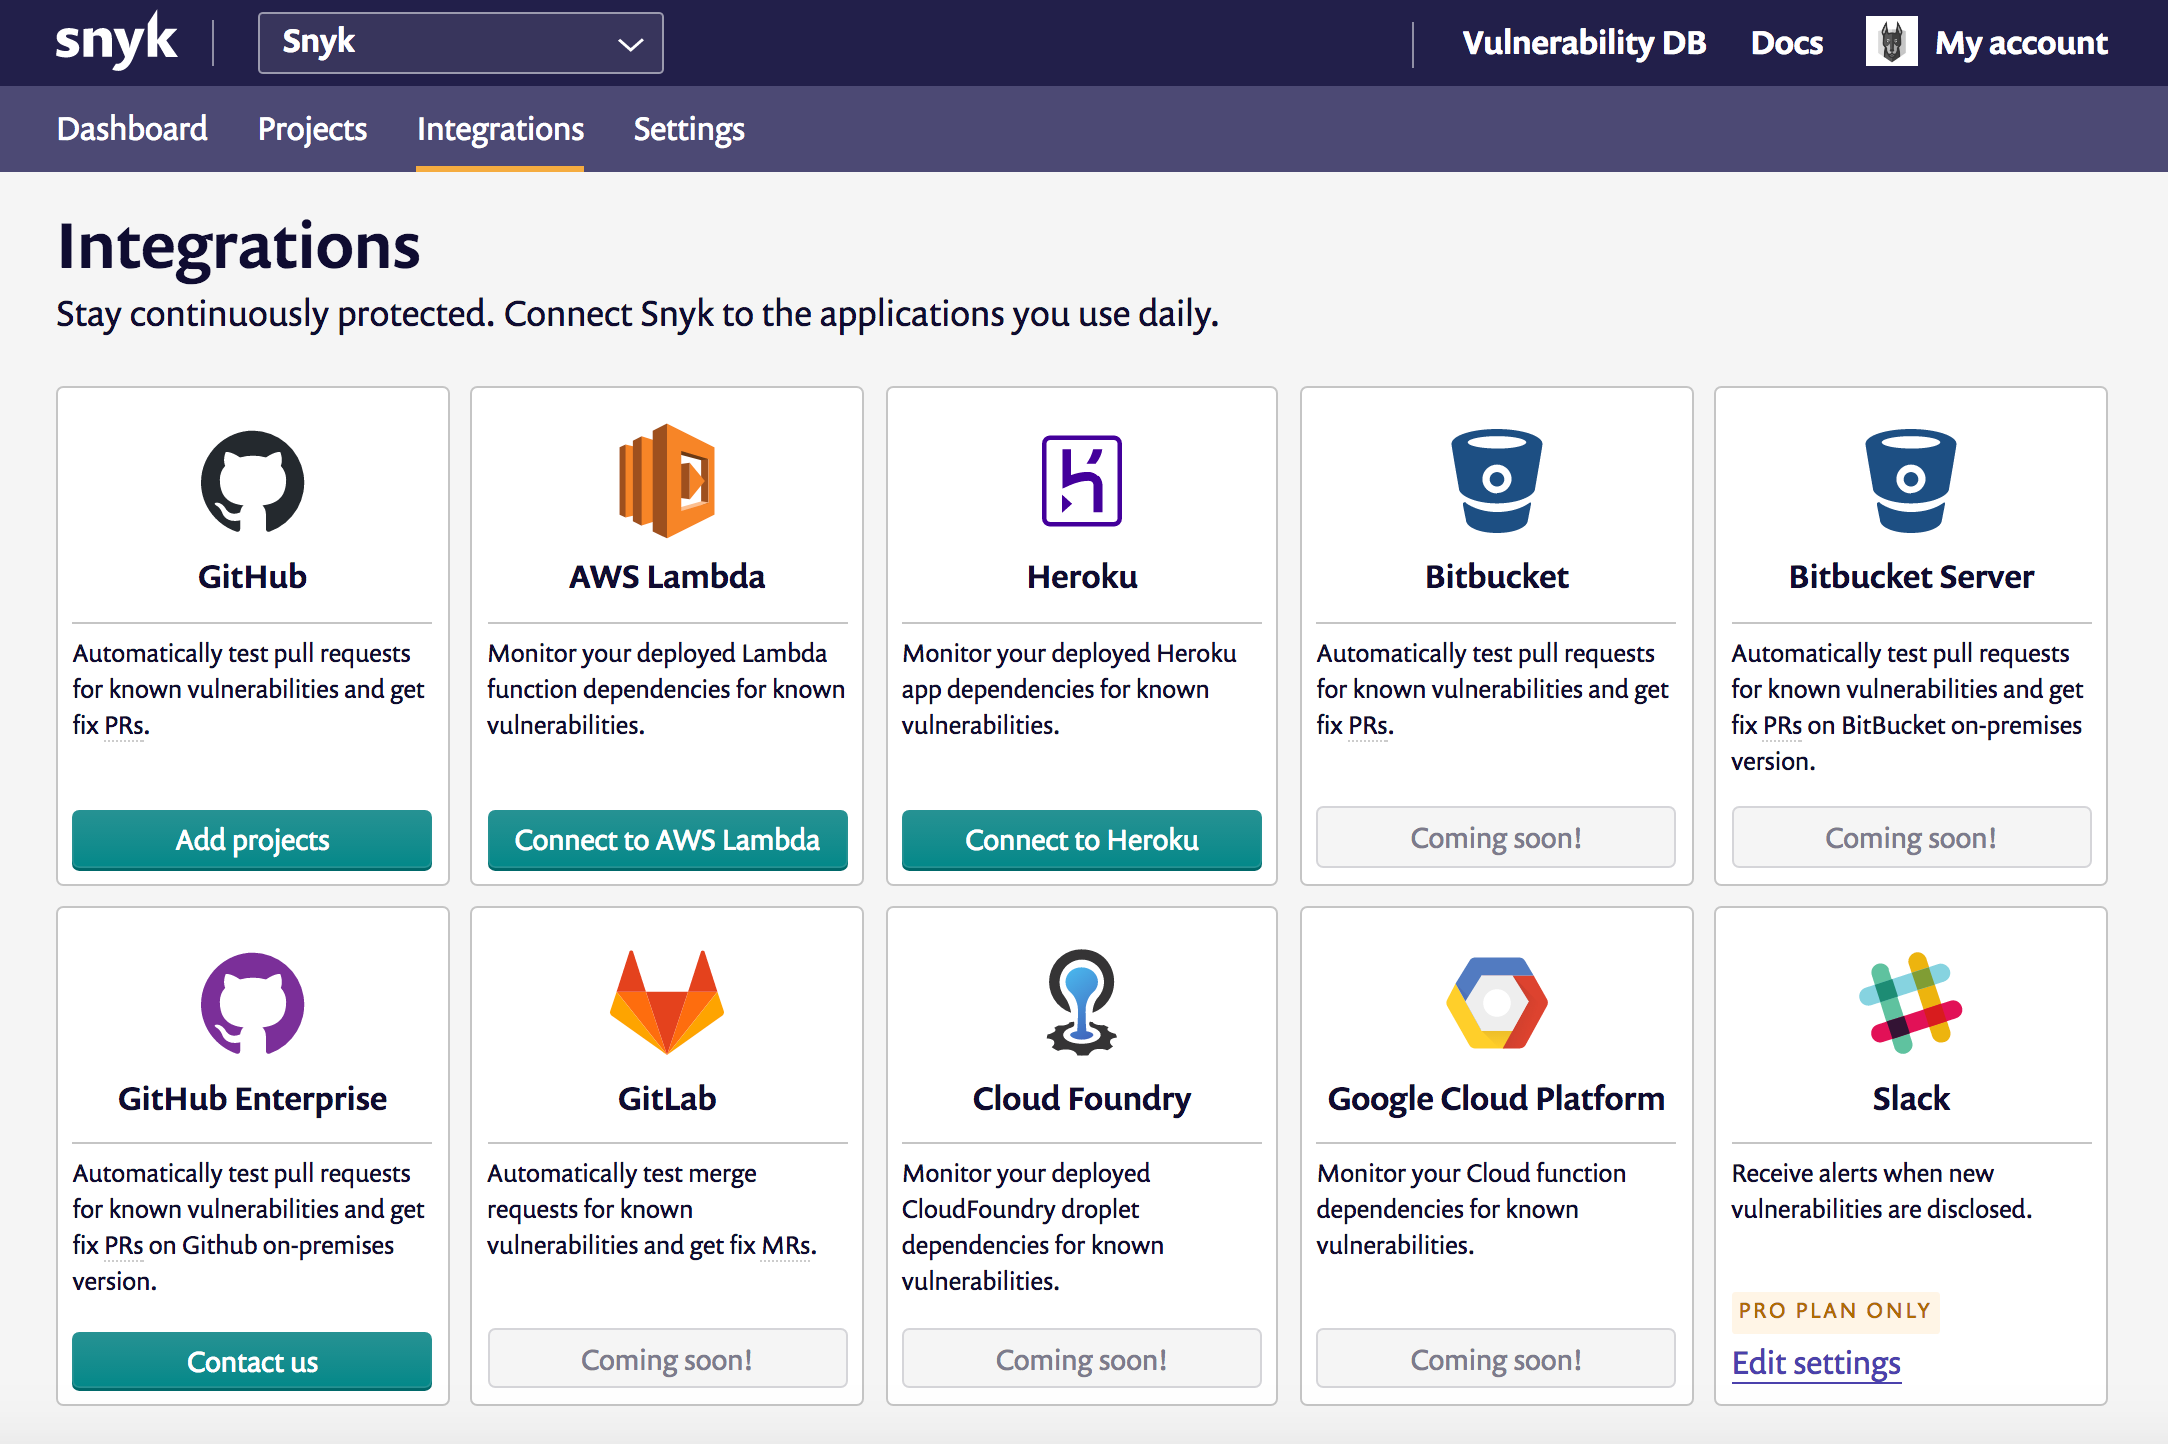Viewport: 2168px width, 1444px height.
Task: Click Contact us for GitHub Enterprise
Action: coord(252,1361)
